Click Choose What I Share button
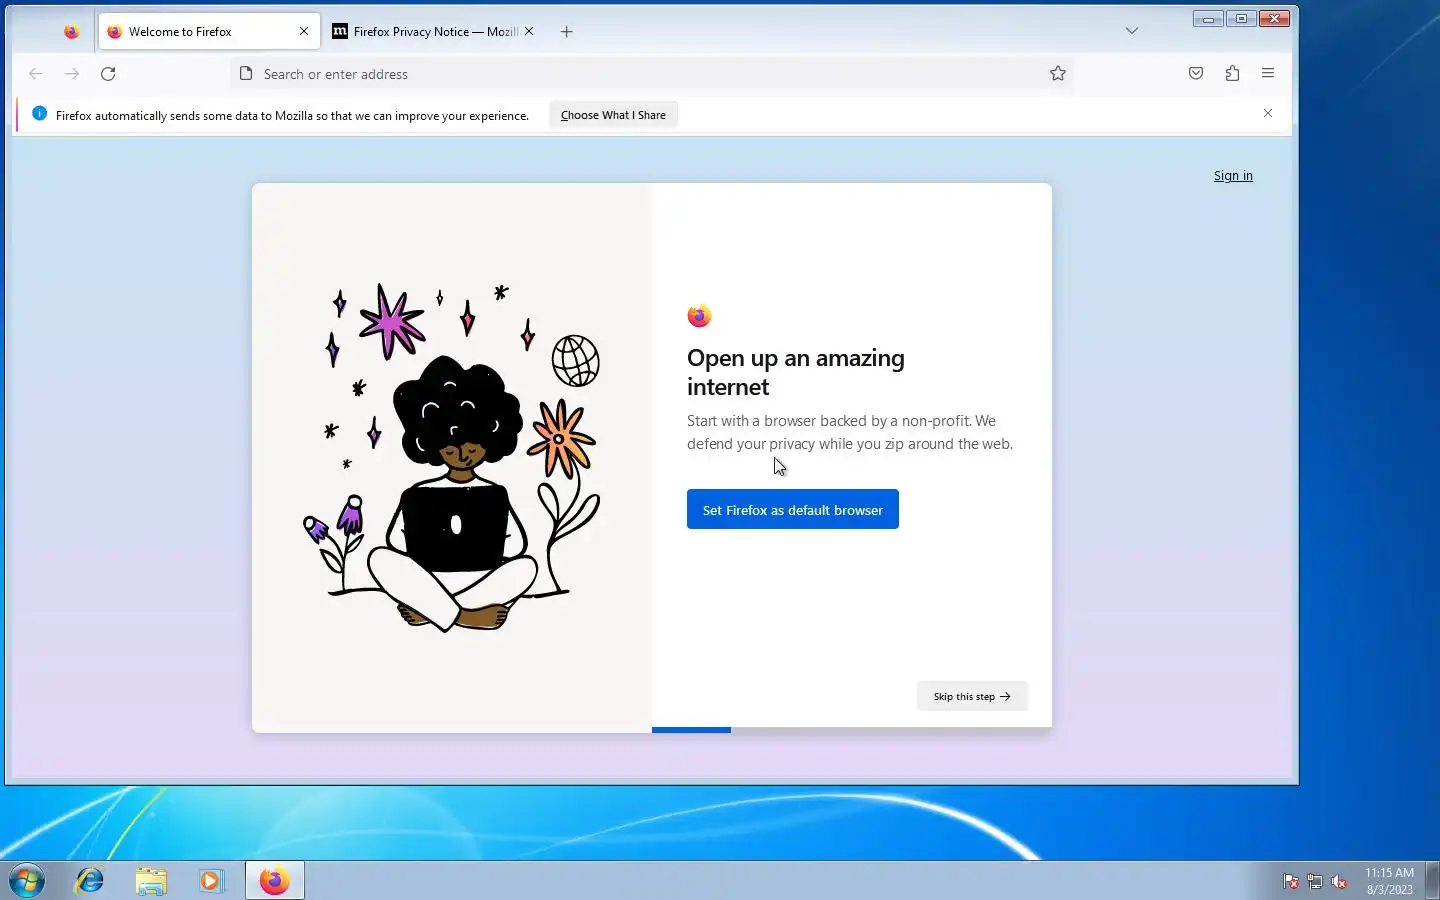This screenshot has height=900, width=1440. (x=613, y=115)
